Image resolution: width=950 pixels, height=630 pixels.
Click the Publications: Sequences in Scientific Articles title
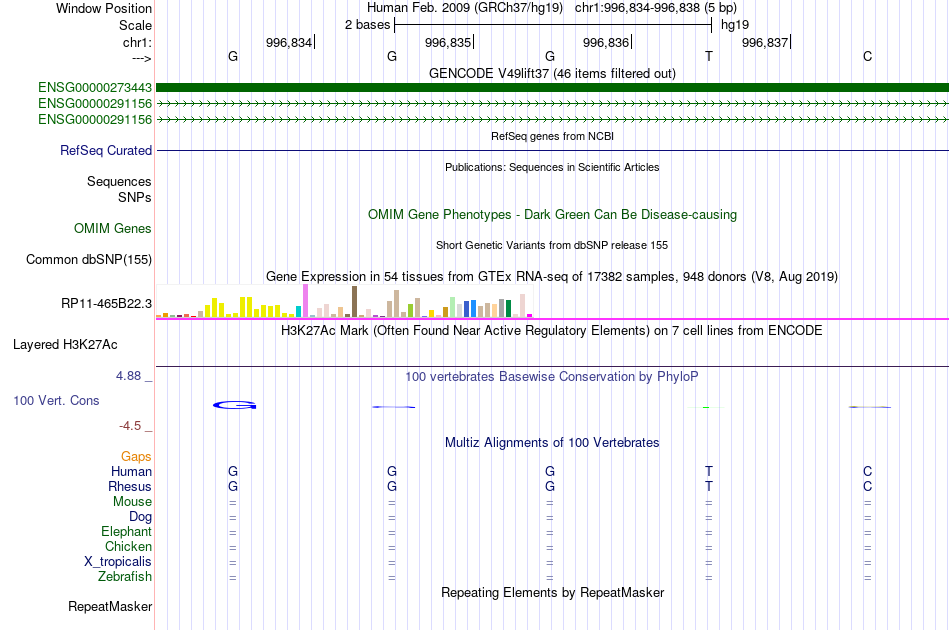click(x=552, y=167)
